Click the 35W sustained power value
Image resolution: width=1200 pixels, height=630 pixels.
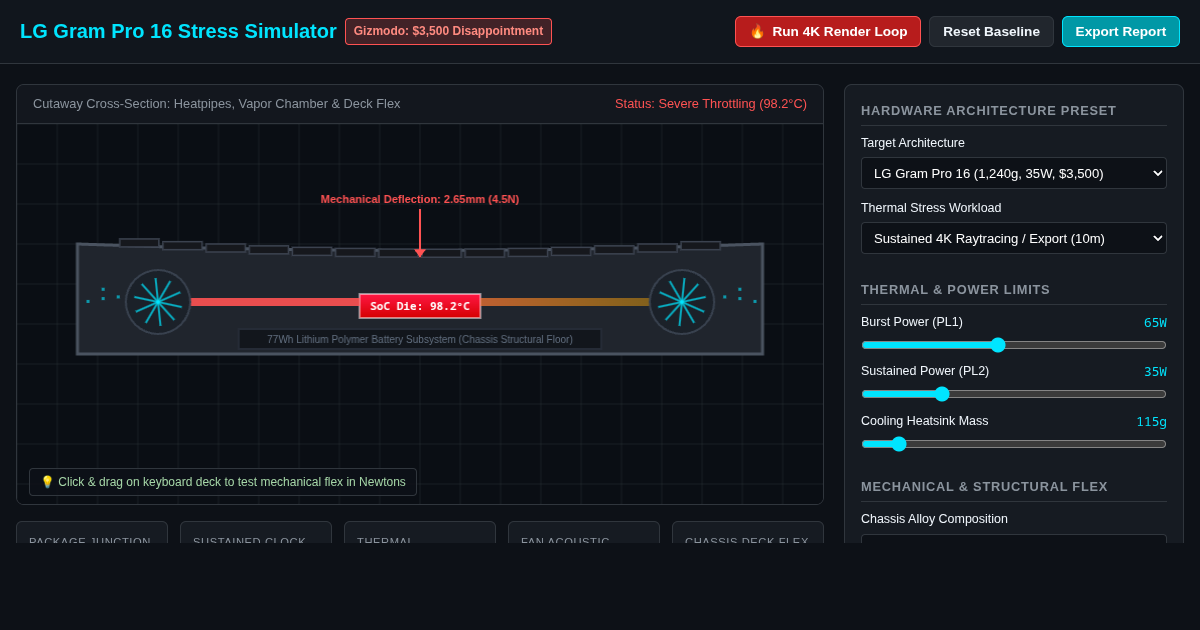coord(1155,372)
